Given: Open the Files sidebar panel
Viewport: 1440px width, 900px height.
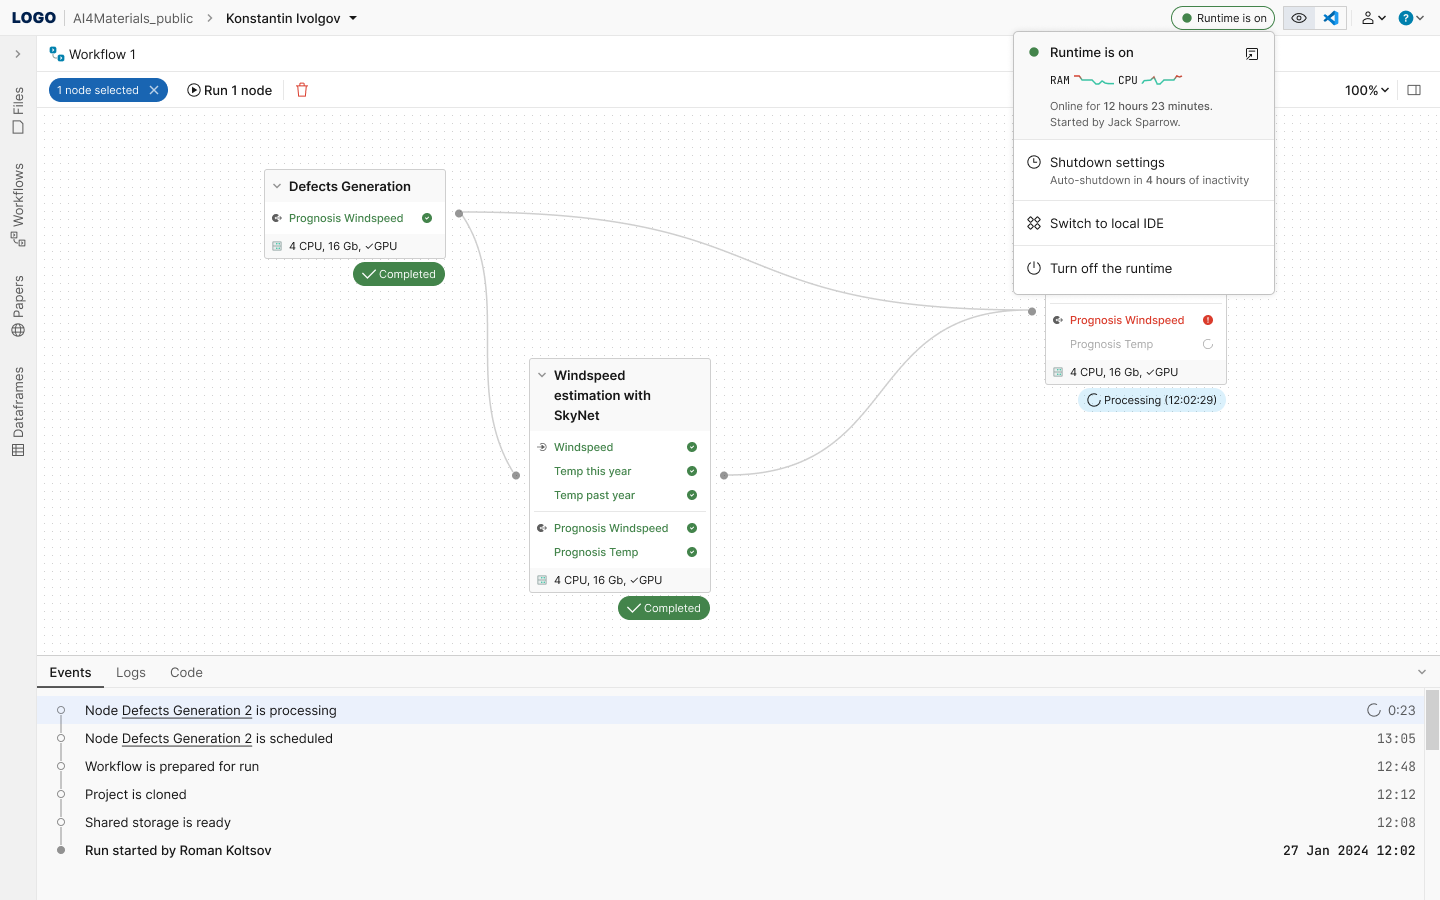Looking at the screenshot, I should pos(18,110).
